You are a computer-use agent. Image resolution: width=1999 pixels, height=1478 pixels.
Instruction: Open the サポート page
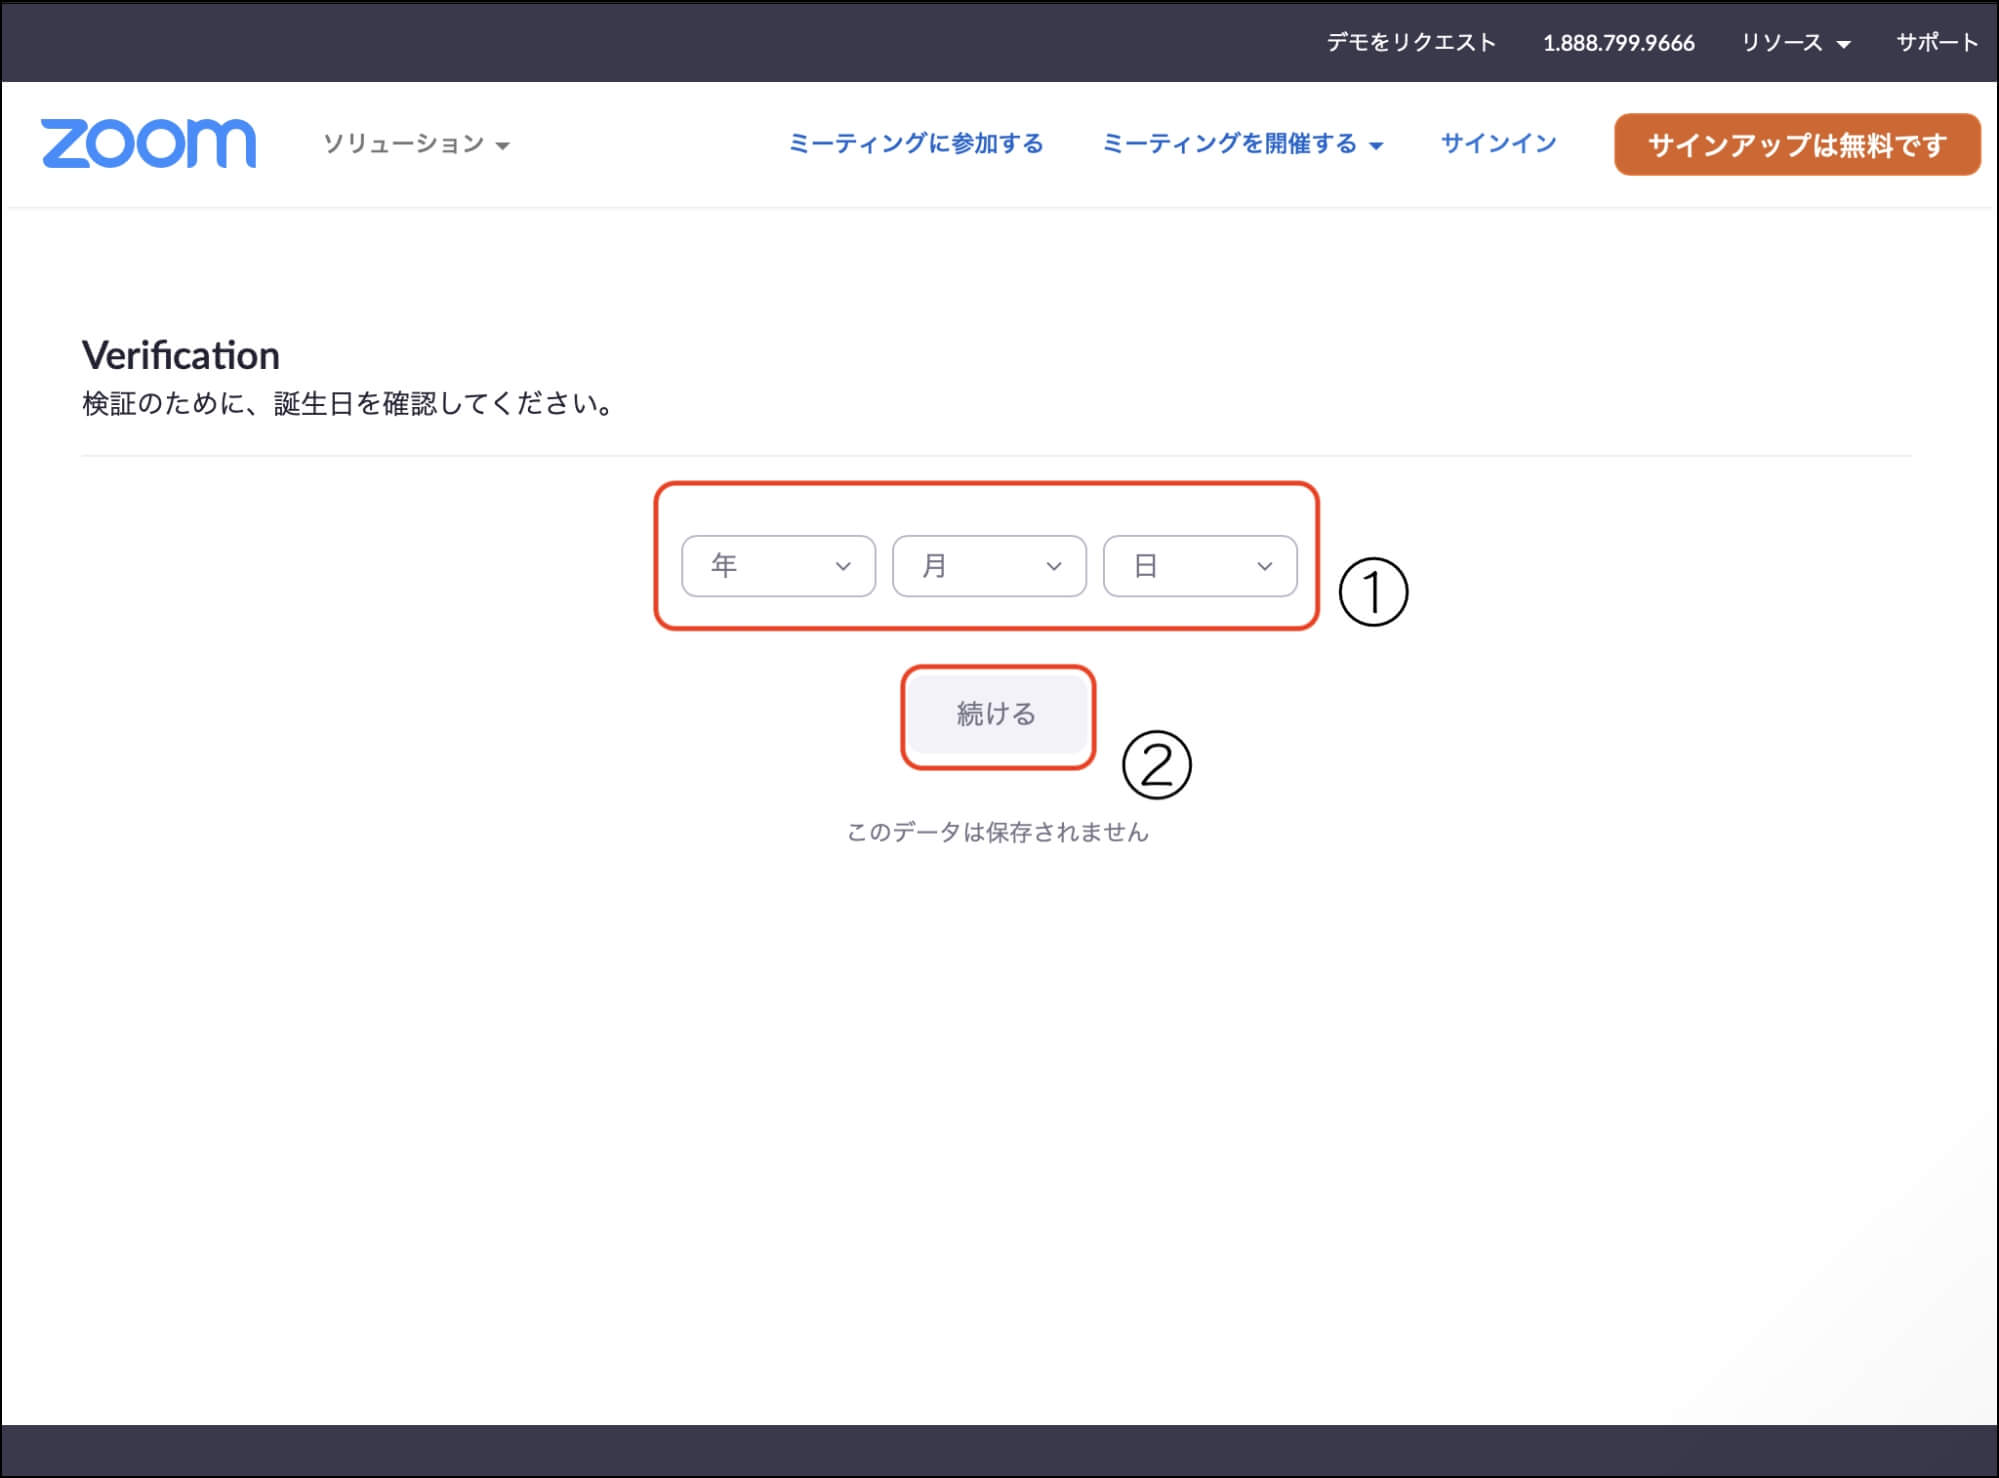pyautogui.click(x=1937, y=42)
